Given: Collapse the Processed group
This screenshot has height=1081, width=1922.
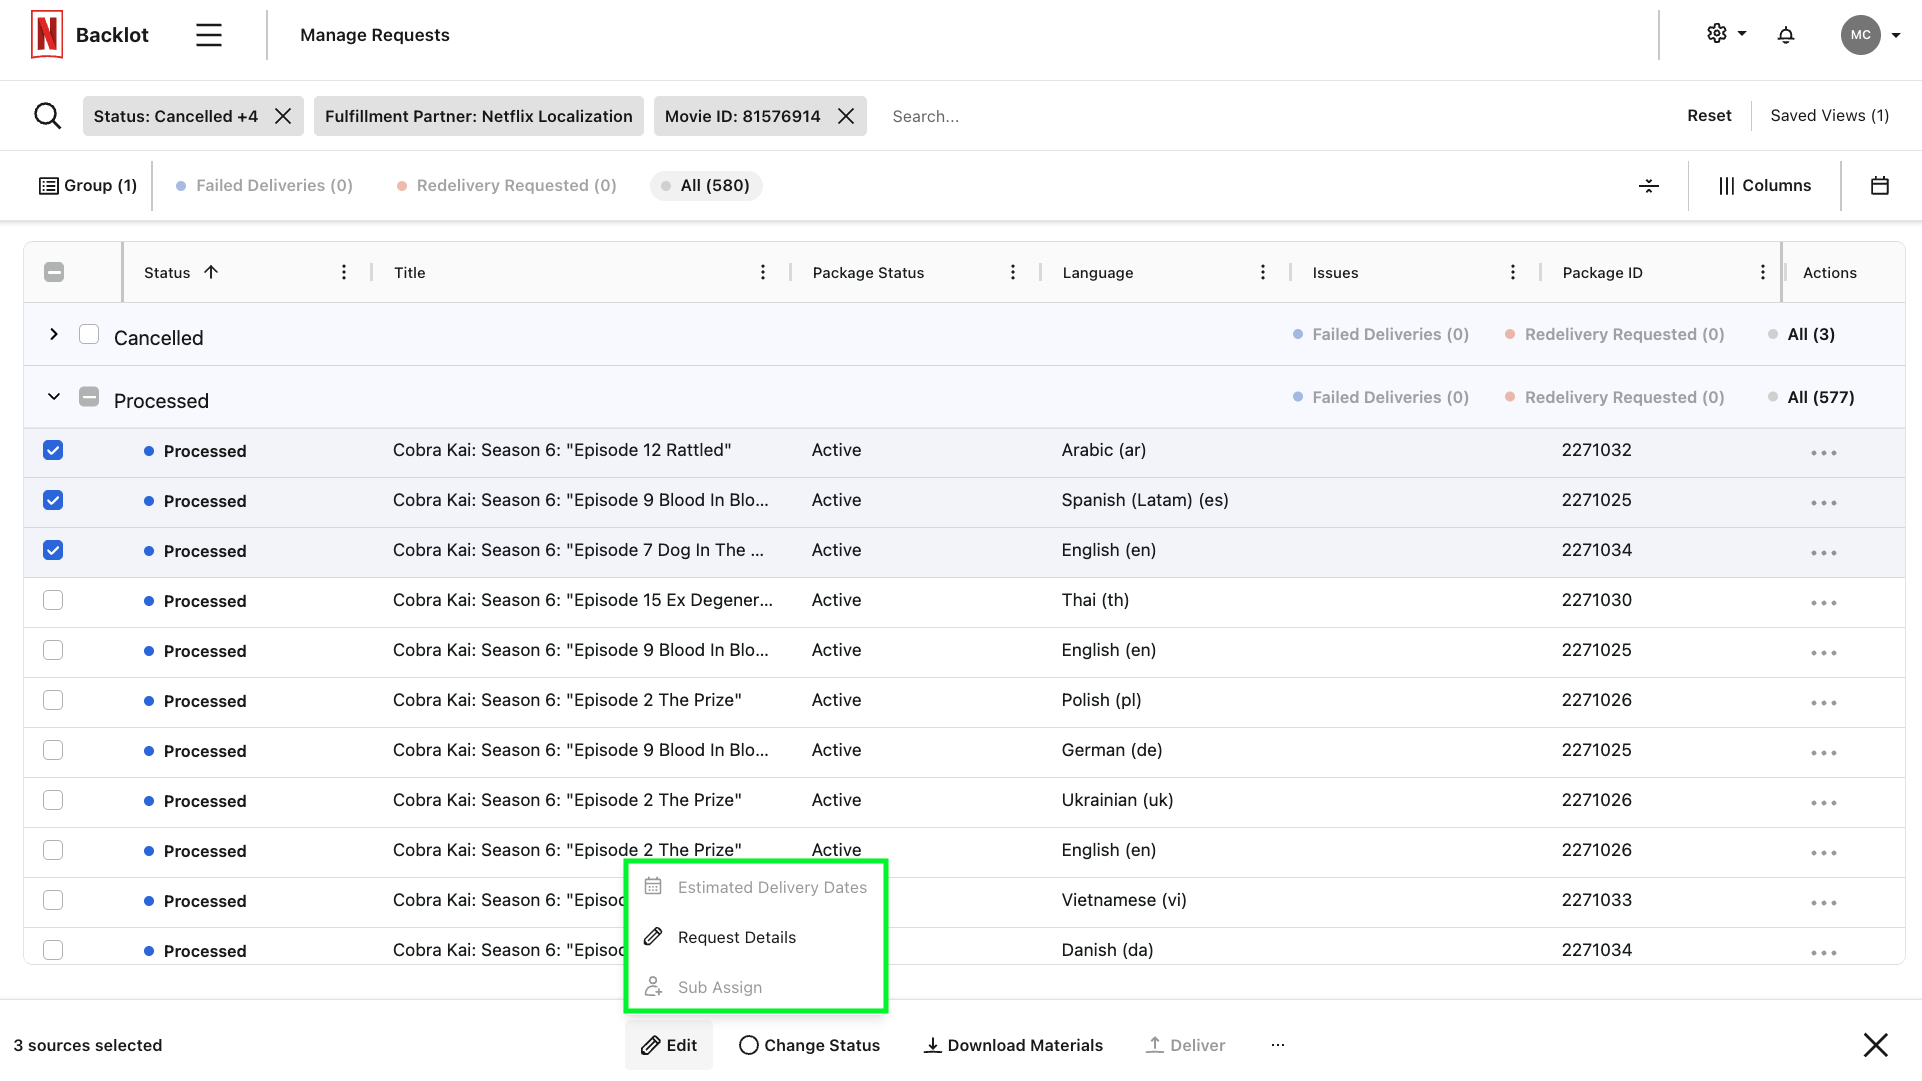Looking at the screenshot, I should [54, 398].
